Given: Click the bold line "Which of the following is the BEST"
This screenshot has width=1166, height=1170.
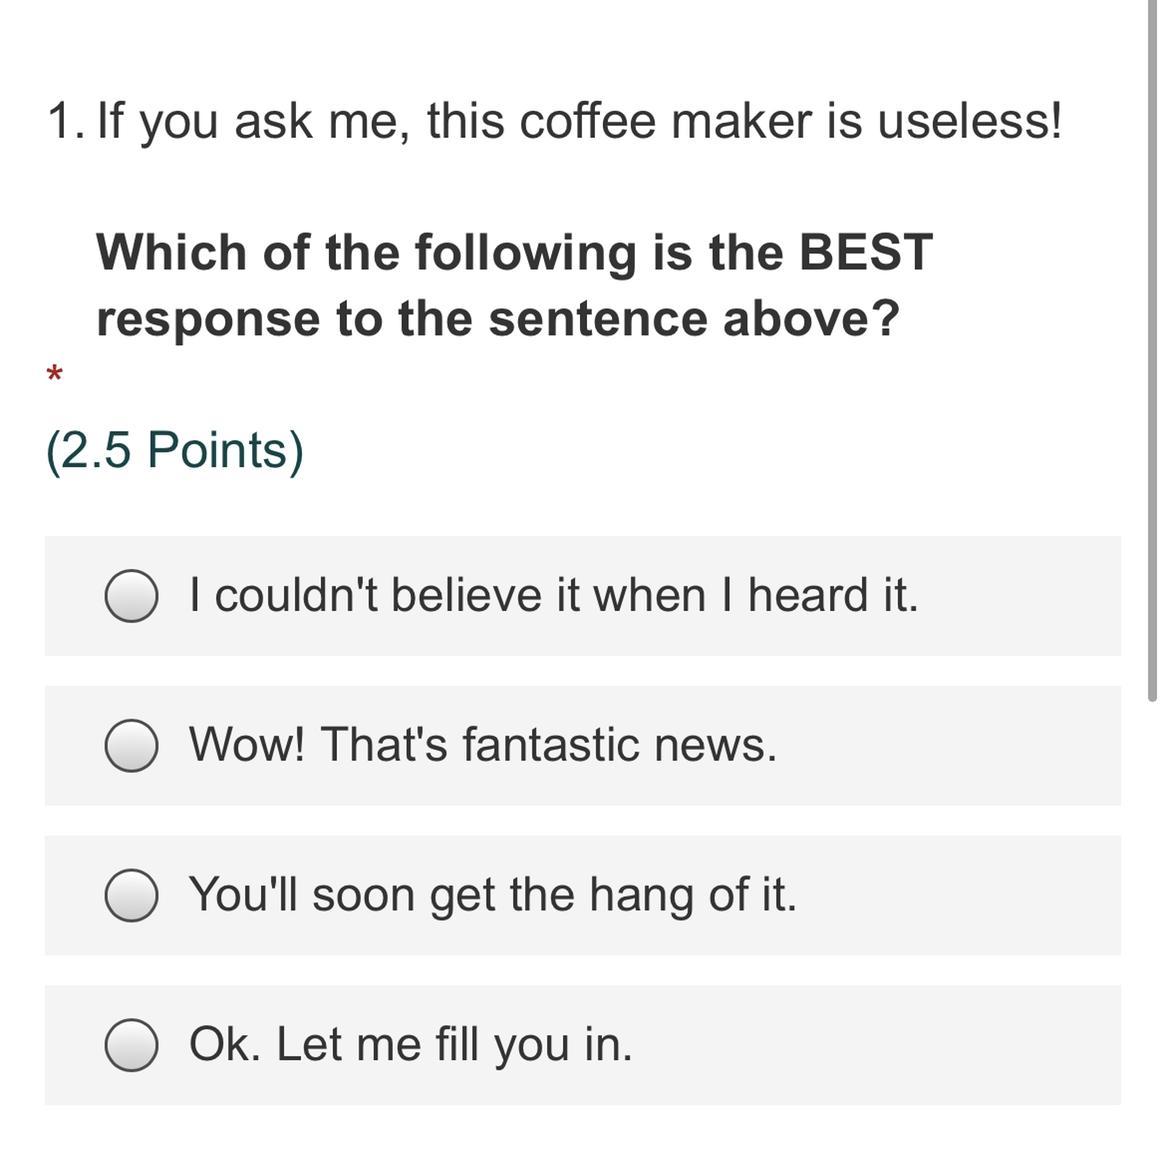Looking at the screenshot, I should [x=515, y=253].
